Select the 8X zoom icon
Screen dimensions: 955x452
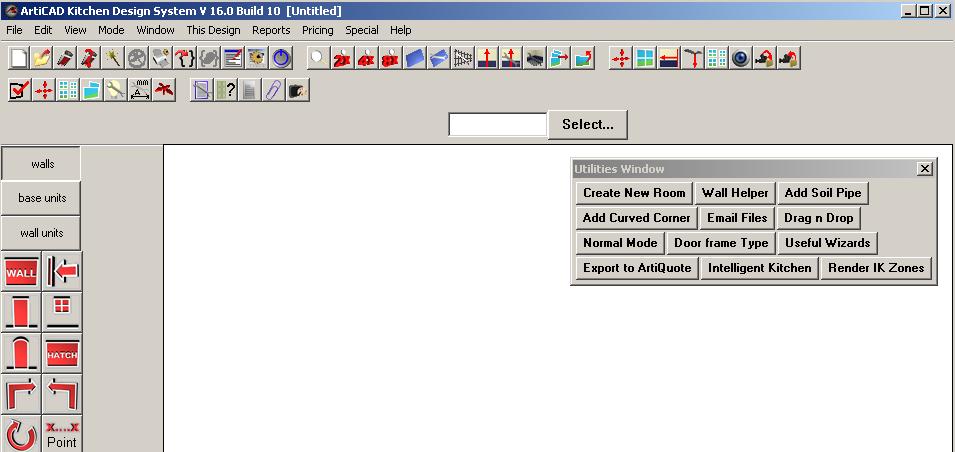(390, 58)
